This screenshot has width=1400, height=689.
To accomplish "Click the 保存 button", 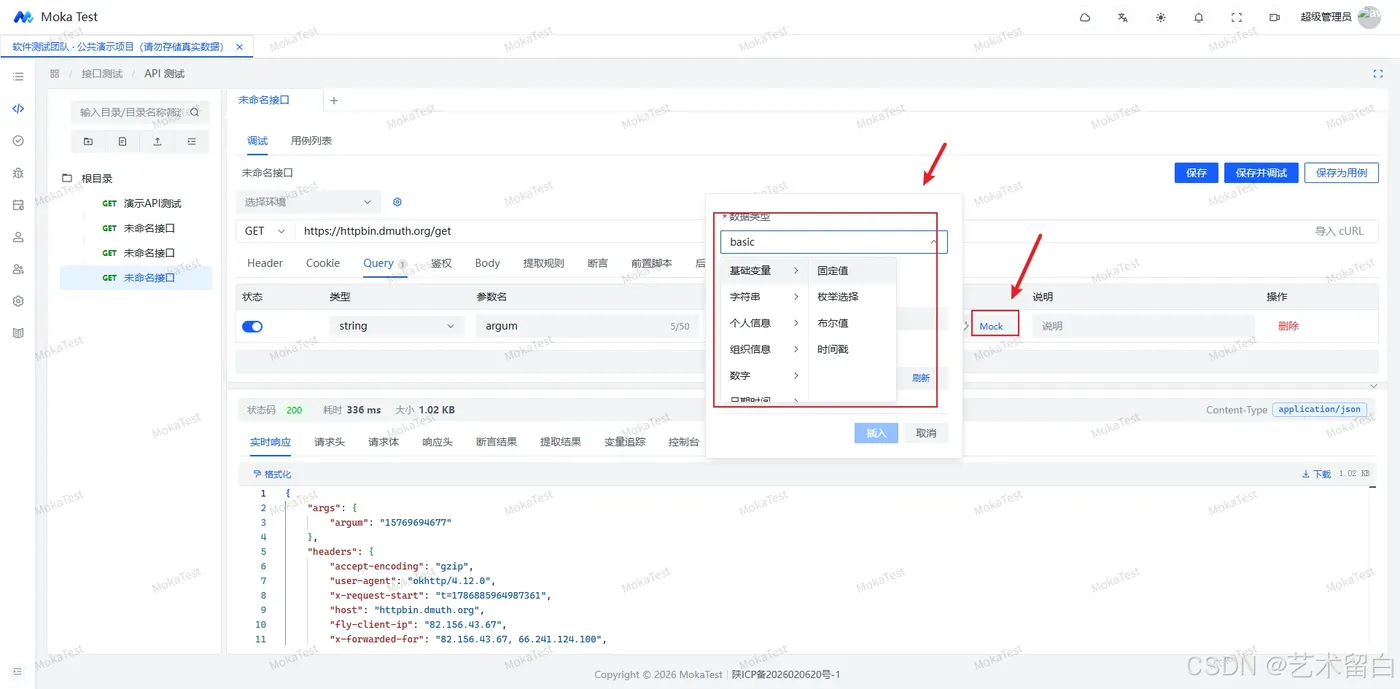I will coord(1196,173).
